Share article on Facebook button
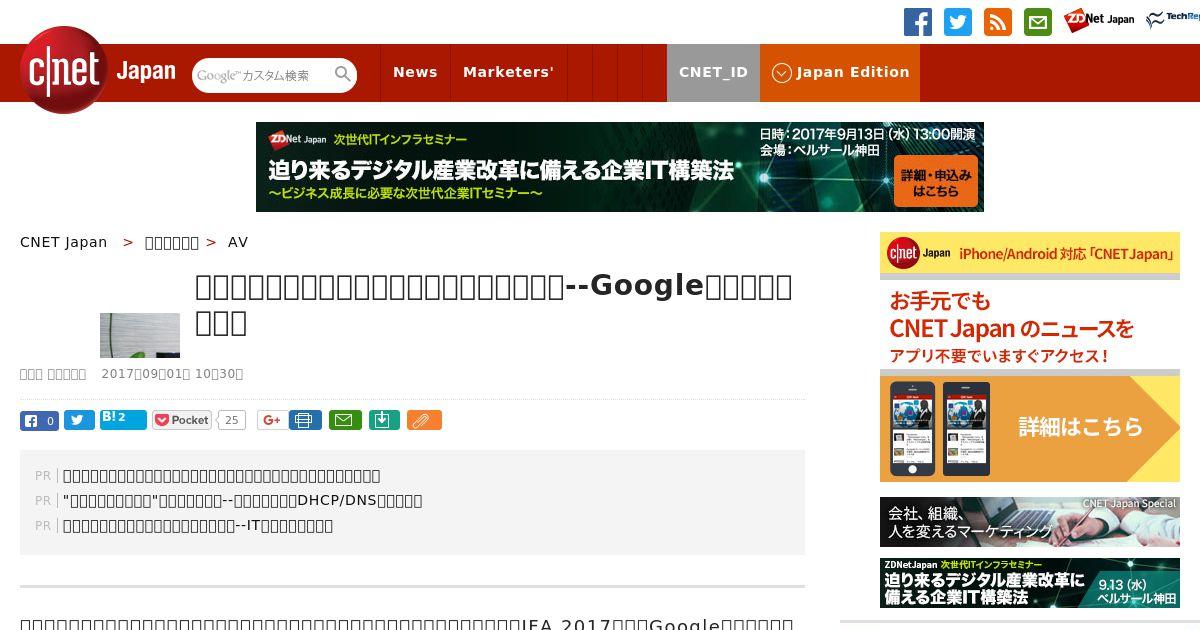Screen dimensions: 1200x630 (39, 420)
